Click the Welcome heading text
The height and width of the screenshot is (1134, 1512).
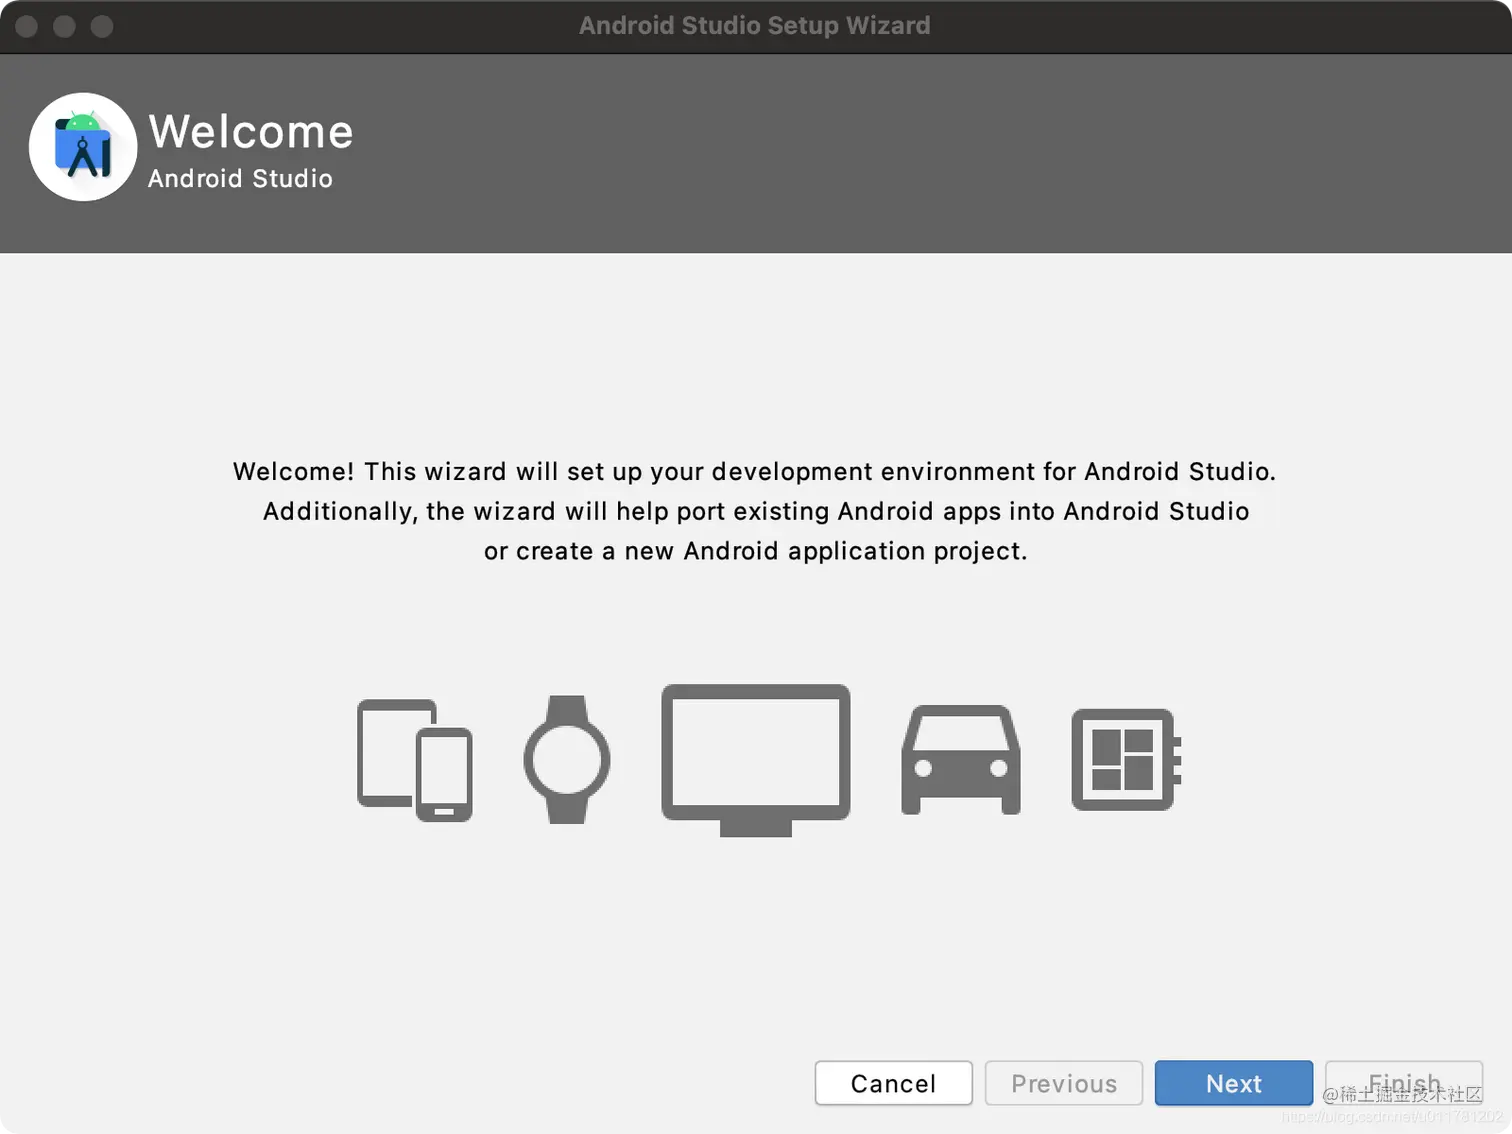pos(251,132)
